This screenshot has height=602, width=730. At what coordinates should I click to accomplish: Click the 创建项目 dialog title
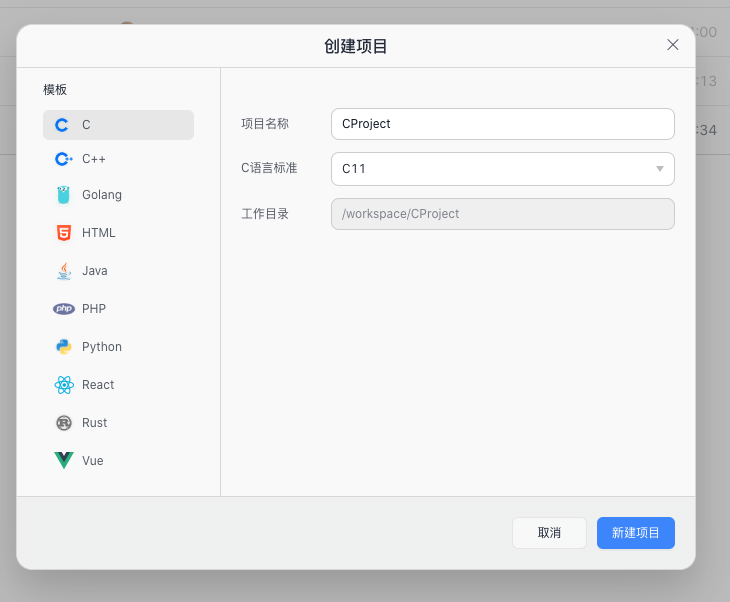pyautogui.click(x=356, y=46)
